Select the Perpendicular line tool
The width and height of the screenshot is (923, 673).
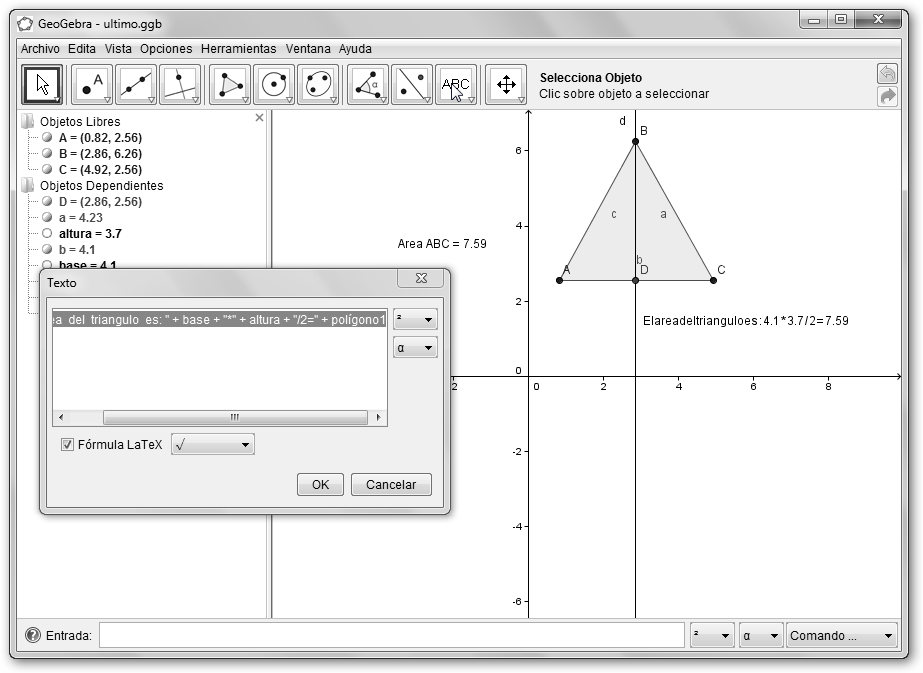(180, 85)
